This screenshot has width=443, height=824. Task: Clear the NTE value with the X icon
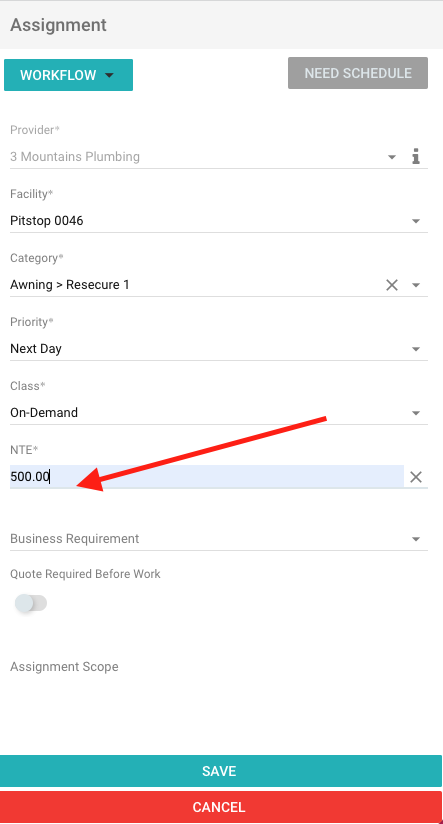(x=416, y=477)
